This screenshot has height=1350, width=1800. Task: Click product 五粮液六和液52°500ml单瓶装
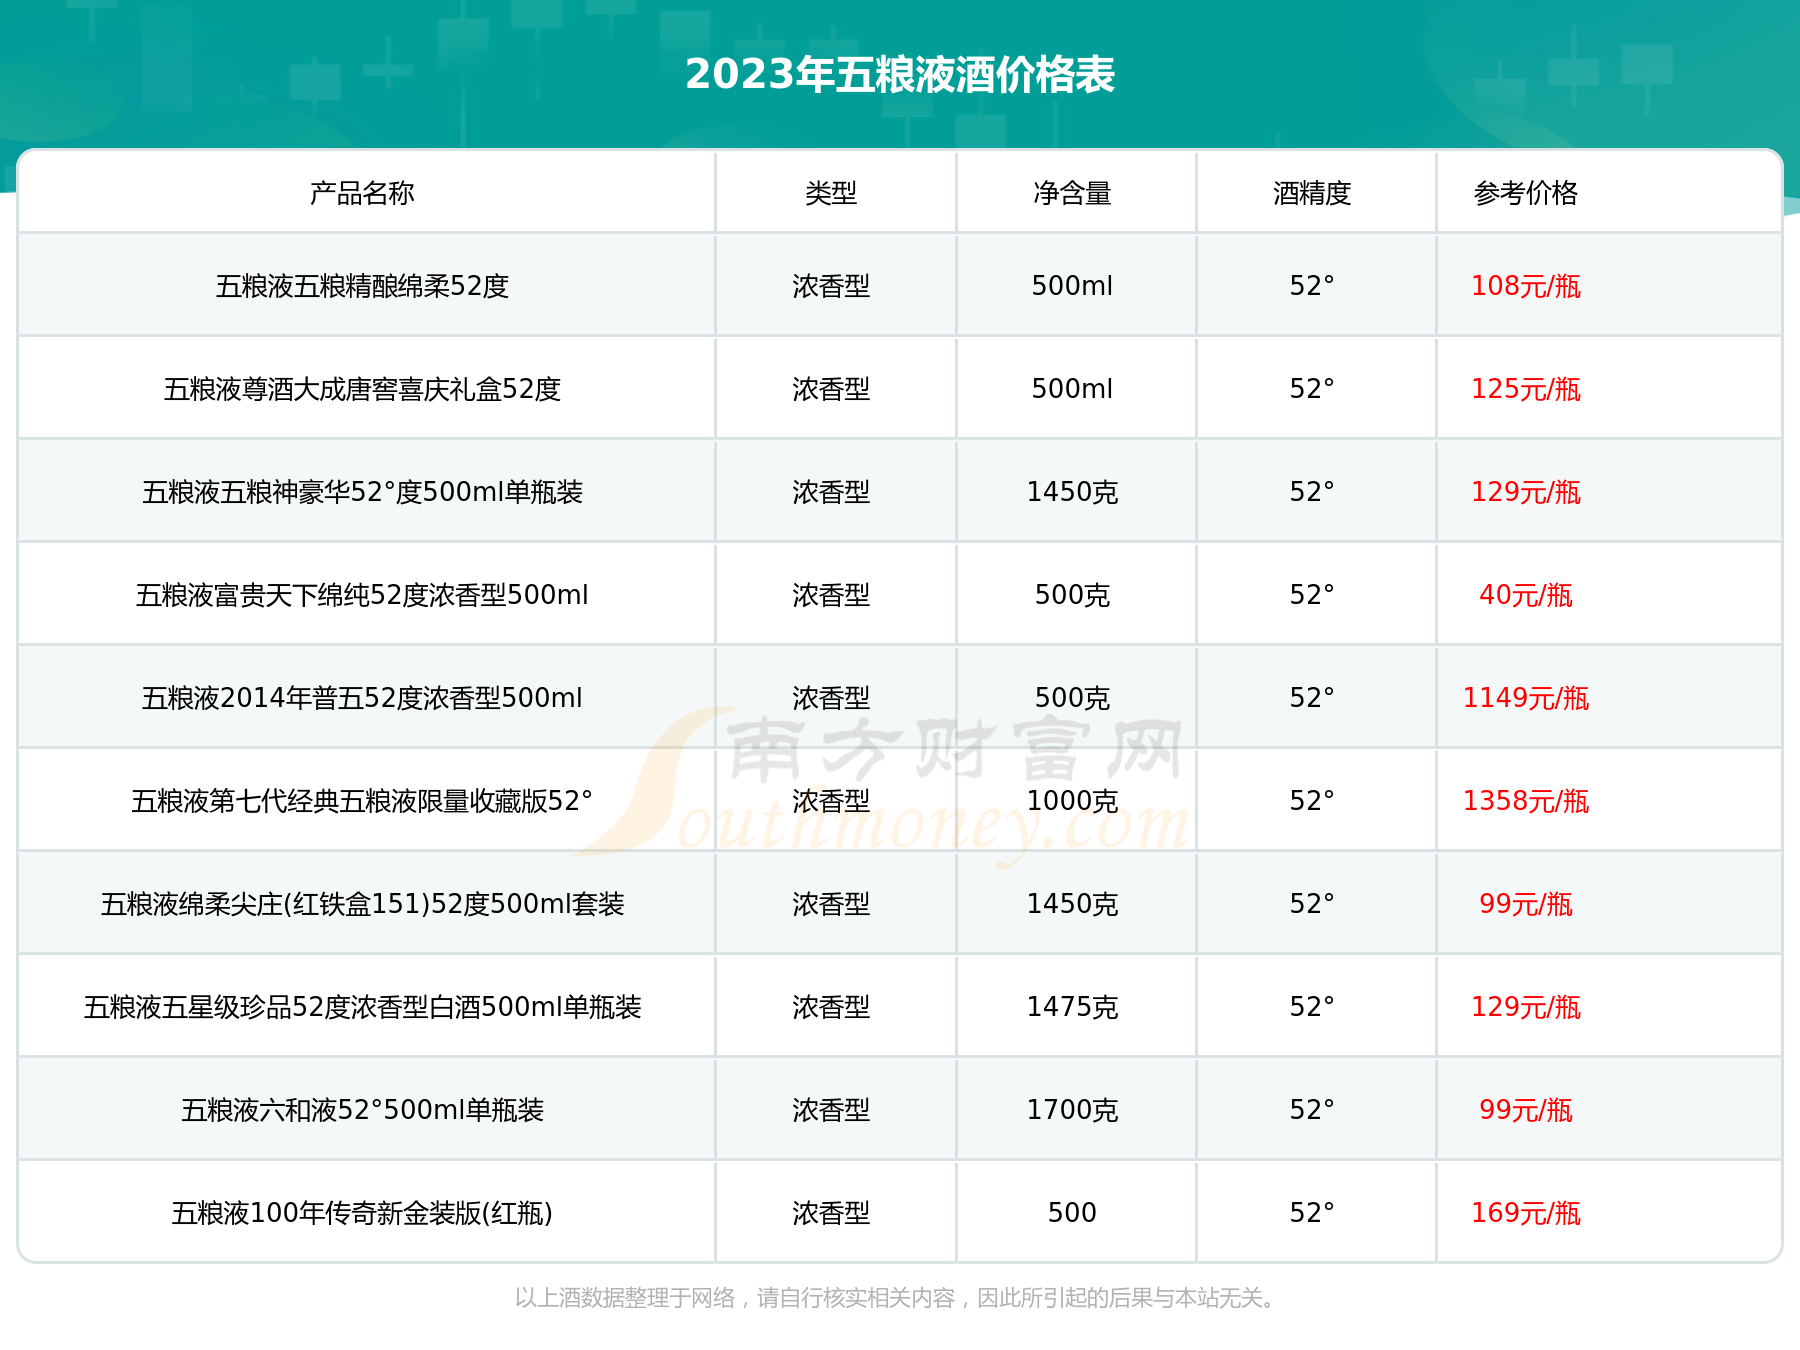click(x=362, y=1110)
